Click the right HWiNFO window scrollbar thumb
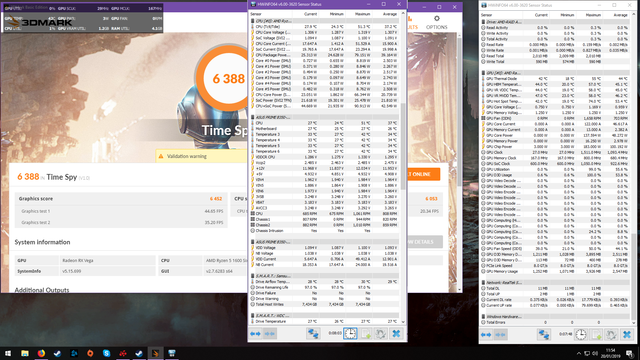The height and width of the screenshot is (360, 640). click(x=634, y=278)
